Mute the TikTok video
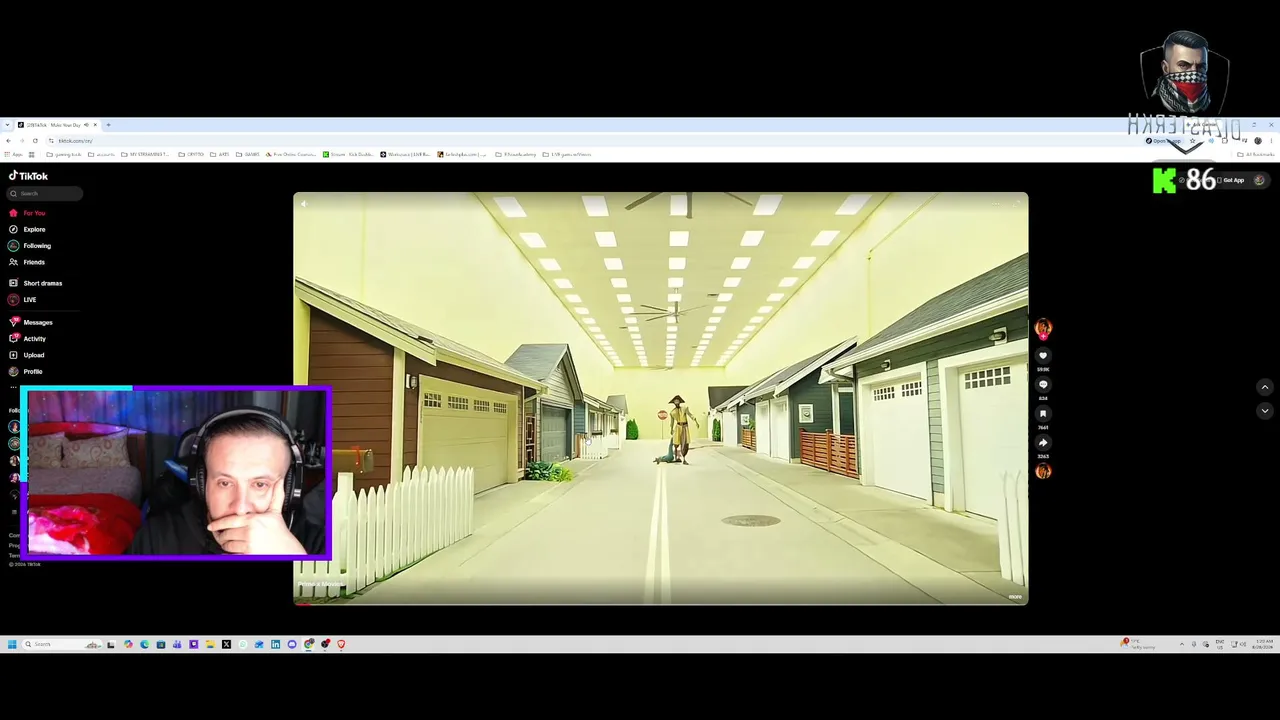Image resolution: width=1280 pixels, height=720 pixels. (x=303, y=204)
